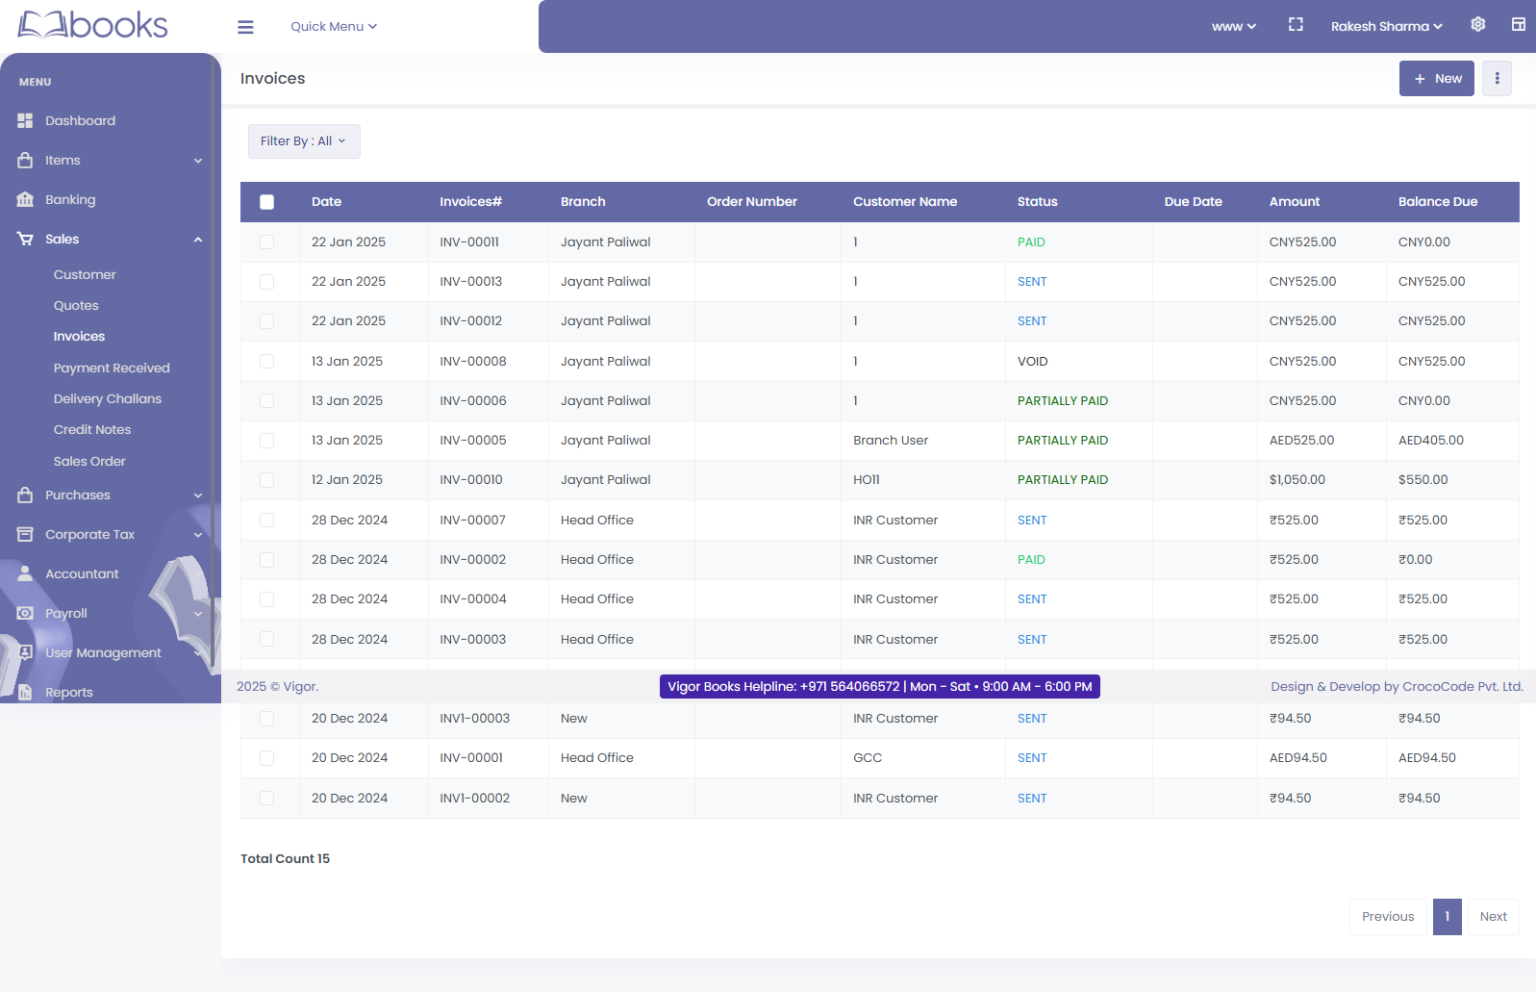
Task: Open invoice number INV-00002
Action: (473, 560)
